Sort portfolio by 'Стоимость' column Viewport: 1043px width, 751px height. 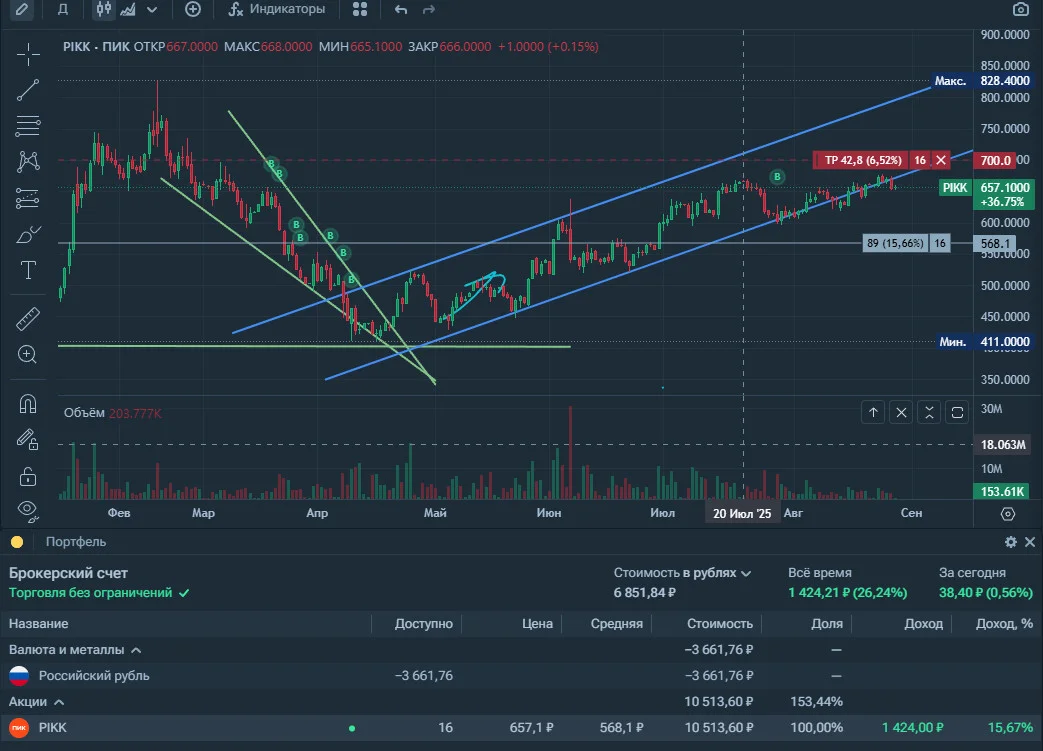point(720,624)
